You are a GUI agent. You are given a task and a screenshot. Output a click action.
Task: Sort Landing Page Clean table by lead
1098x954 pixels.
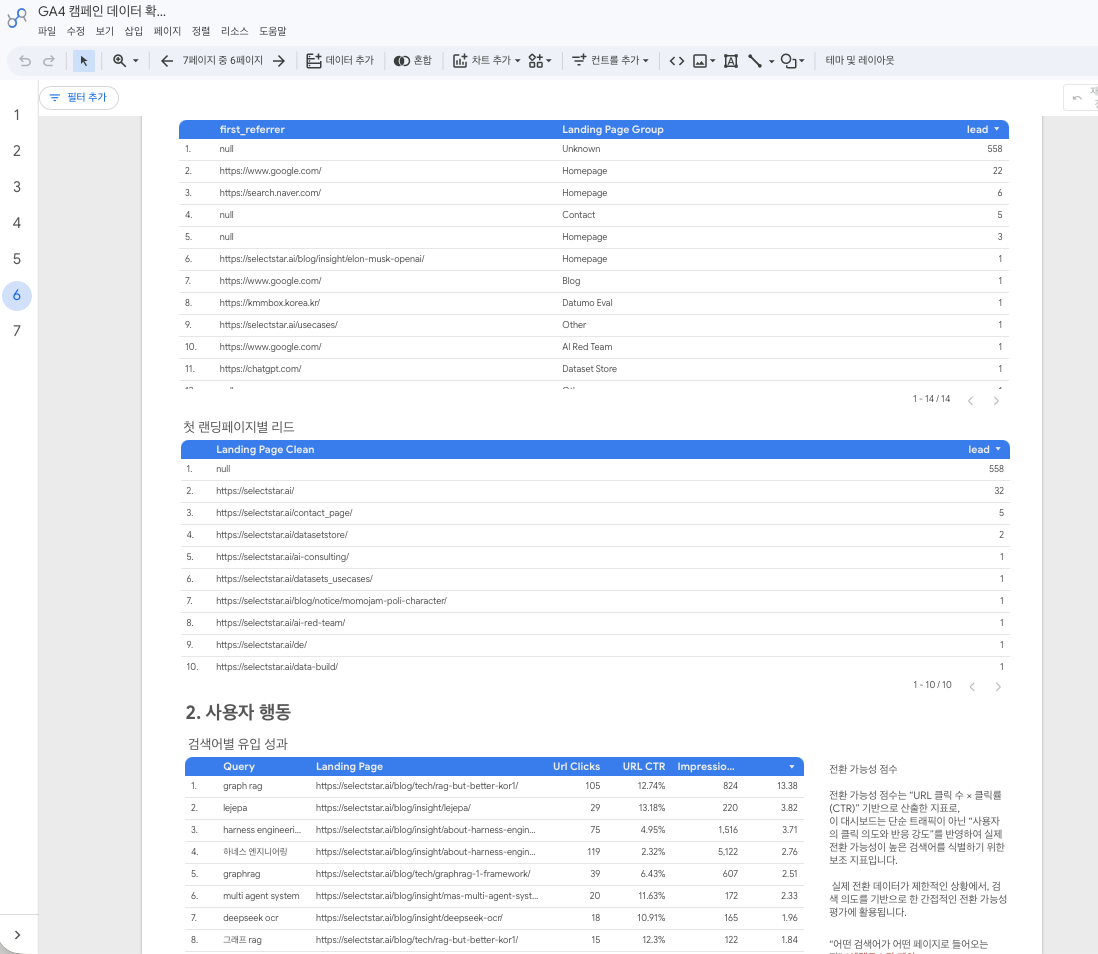pyautogui.click(x=984, y=449)
